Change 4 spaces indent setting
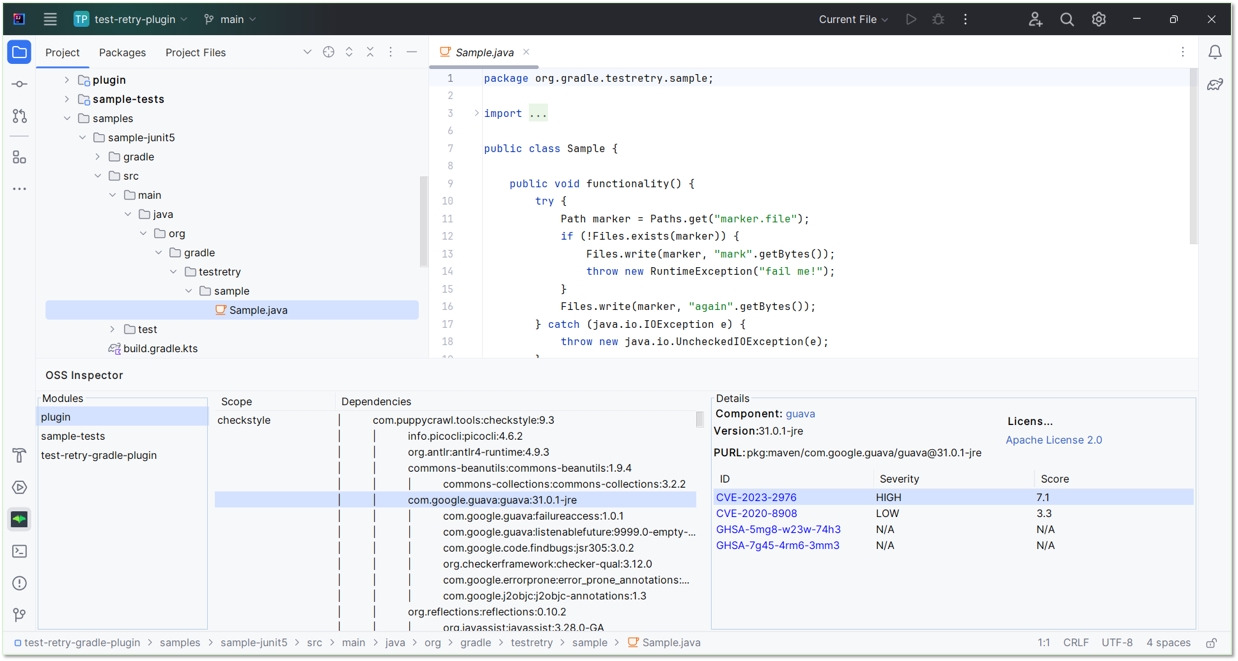The image size is (1238, 661). coord(1168,643)
